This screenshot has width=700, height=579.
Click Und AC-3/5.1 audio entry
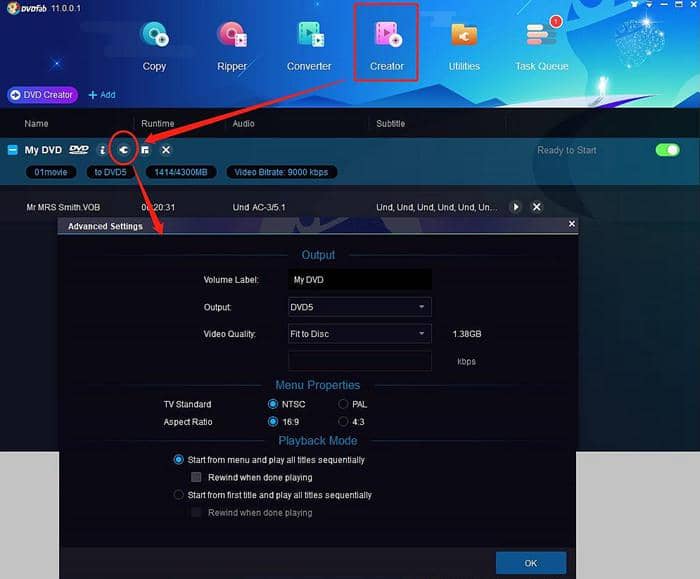click(259, 208)
